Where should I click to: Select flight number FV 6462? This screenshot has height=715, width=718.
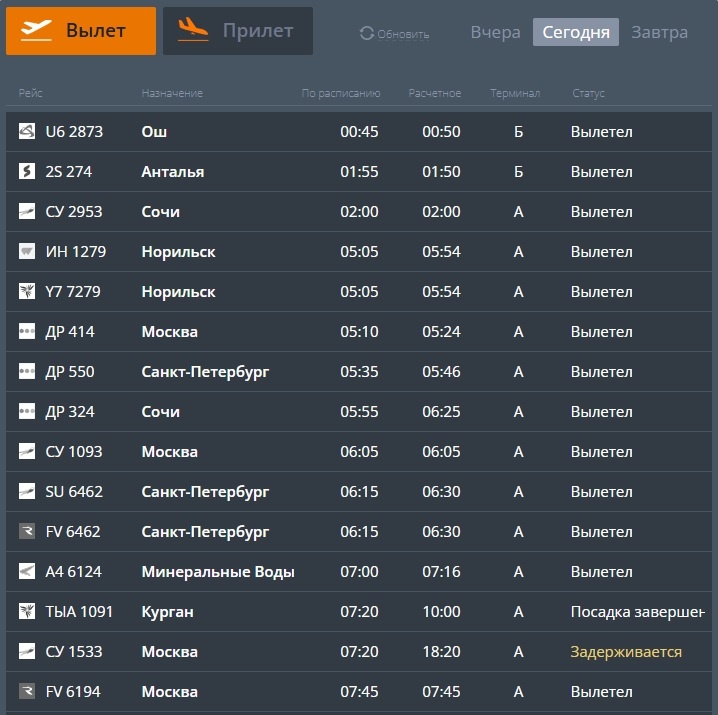point(73,532)
